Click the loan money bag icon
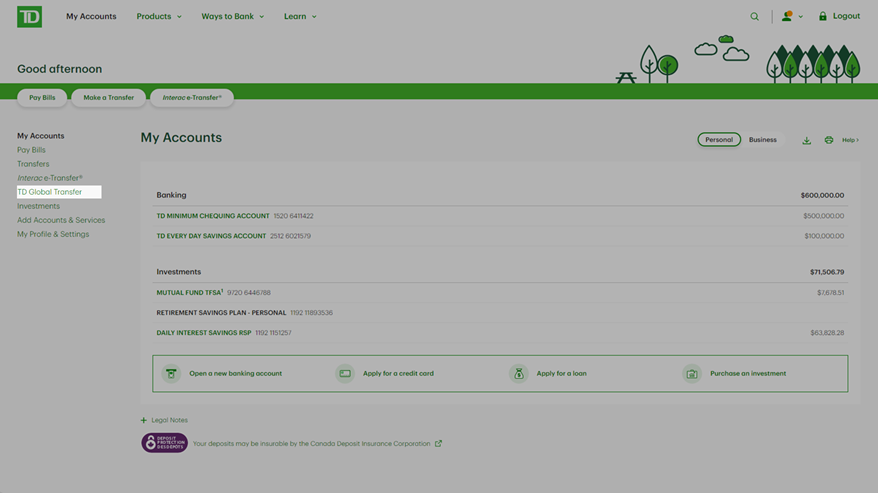This screenshot has width=878, height=493. tap(519, 374)
